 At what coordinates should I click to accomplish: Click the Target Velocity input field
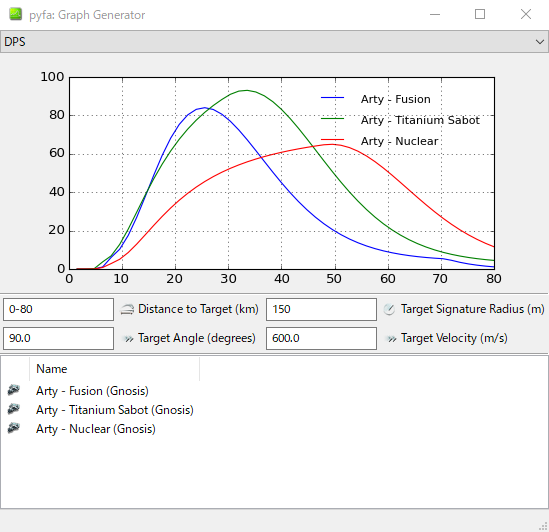[x=321, y=338]
